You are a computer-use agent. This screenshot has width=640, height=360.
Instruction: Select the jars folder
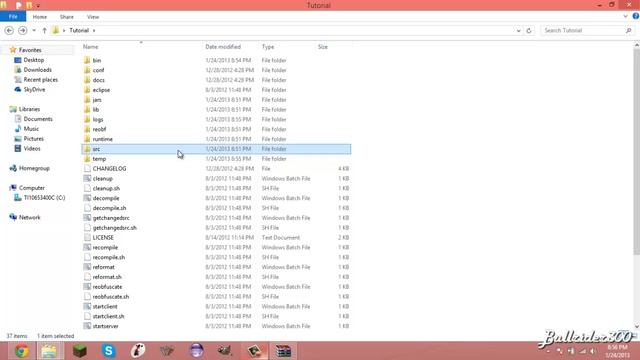coord(216,100)
